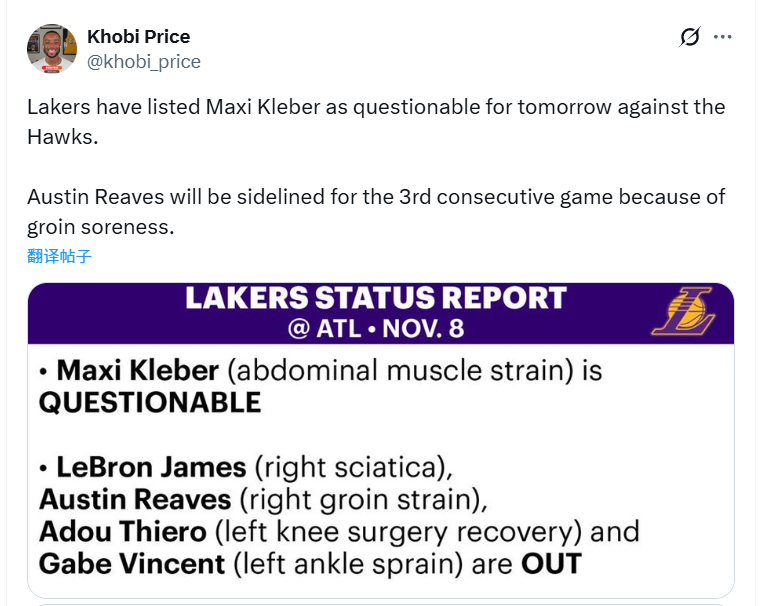Click bold 'Maxi Kleber' in the report
Screen dimensions: 772x606
(x=138, y=371)
